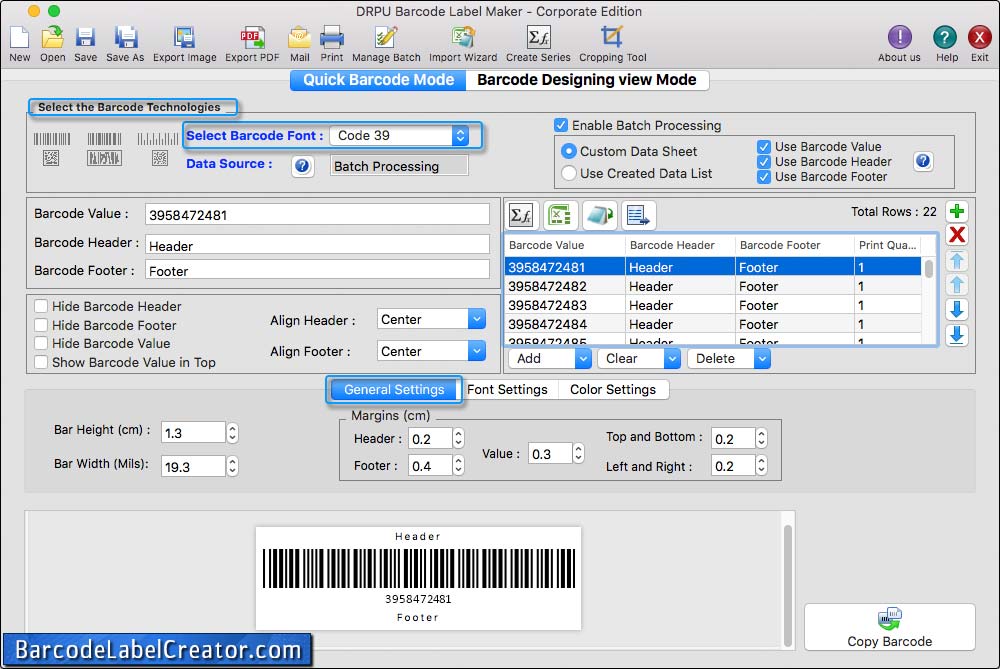Click the Save As toolbar icon
1000x669 pixels.
[x=126, y=38]
